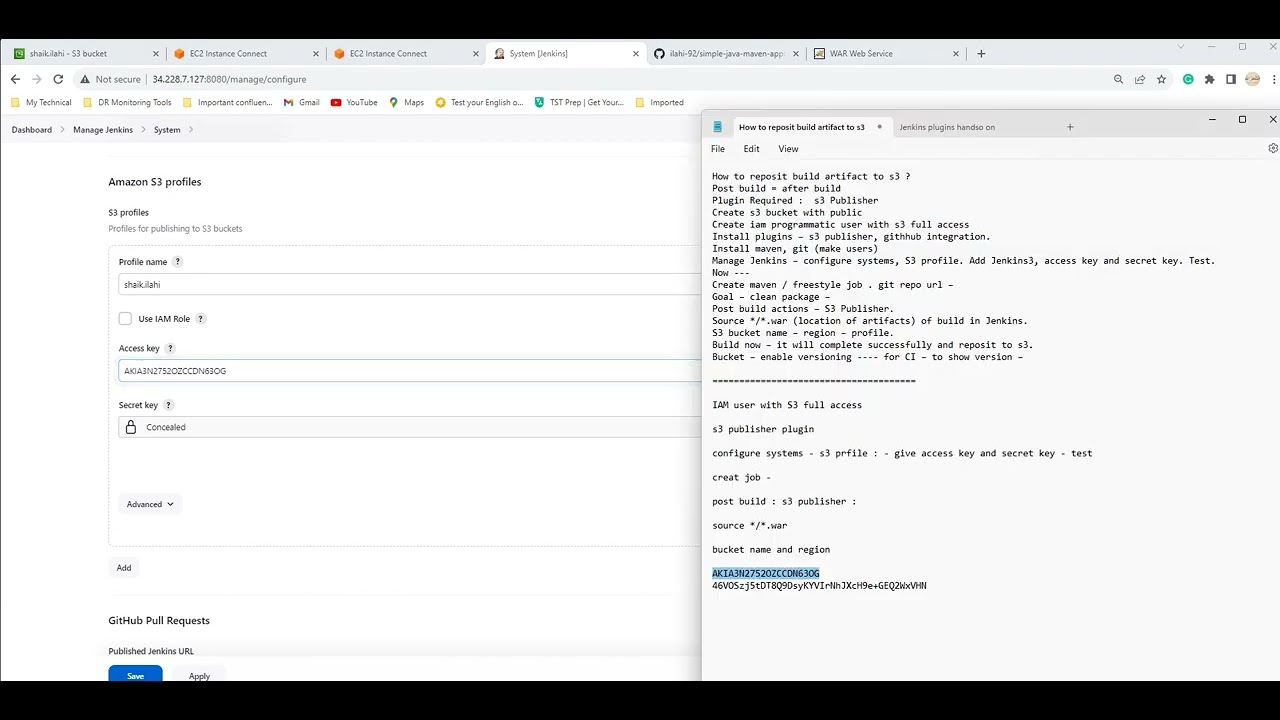Toggle the browser side panel icon
The width and height of the screenshot is (1280, 720).
click(x=1231, y=79)
